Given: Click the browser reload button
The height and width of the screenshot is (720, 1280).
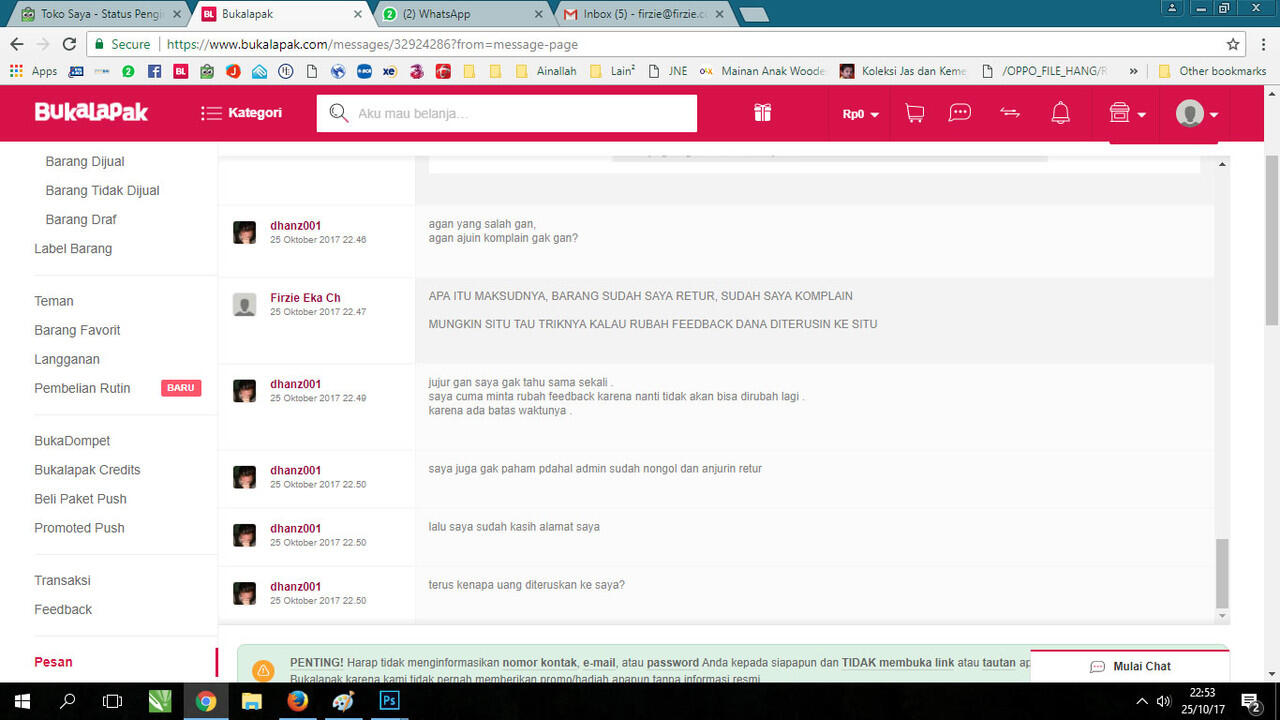Looking at the screenshot, I should (x=69, y=44).
